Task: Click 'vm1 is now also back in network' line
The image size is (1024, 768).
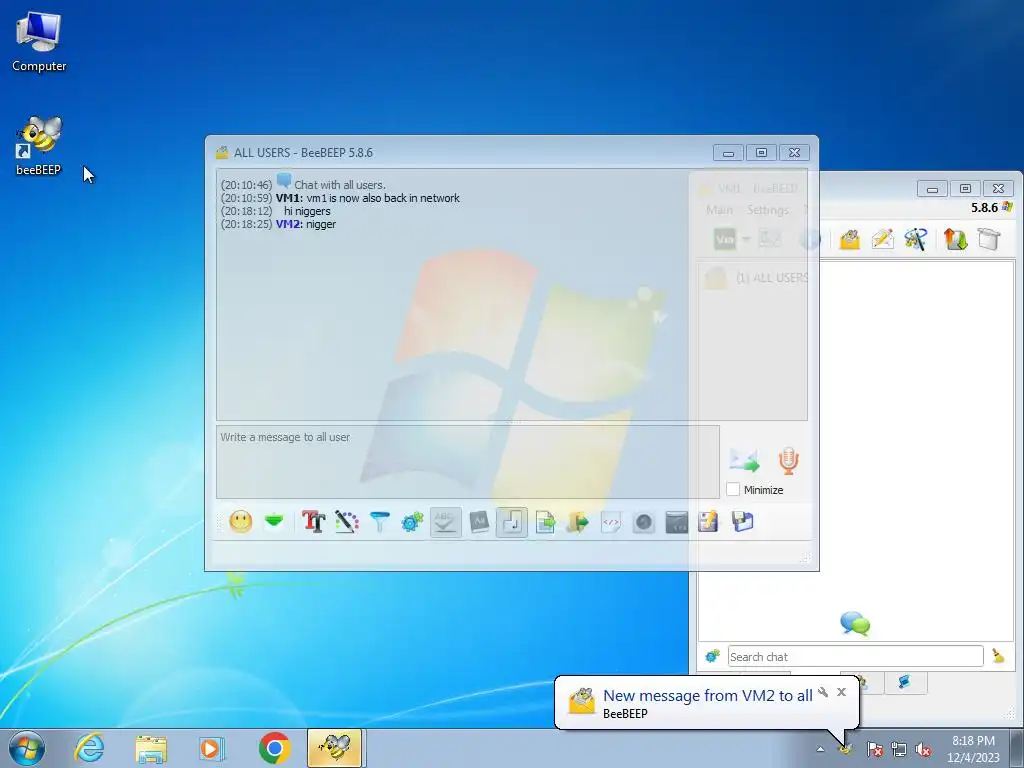Action: point(383,198)
